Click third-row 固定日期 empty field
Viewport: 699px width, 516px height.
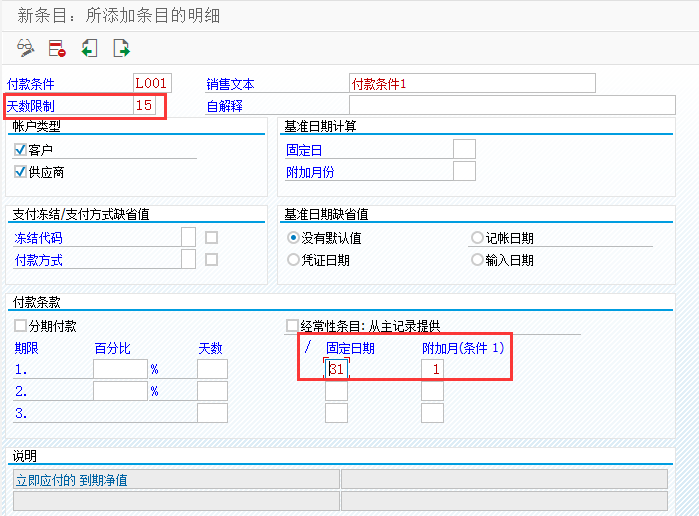336,413
